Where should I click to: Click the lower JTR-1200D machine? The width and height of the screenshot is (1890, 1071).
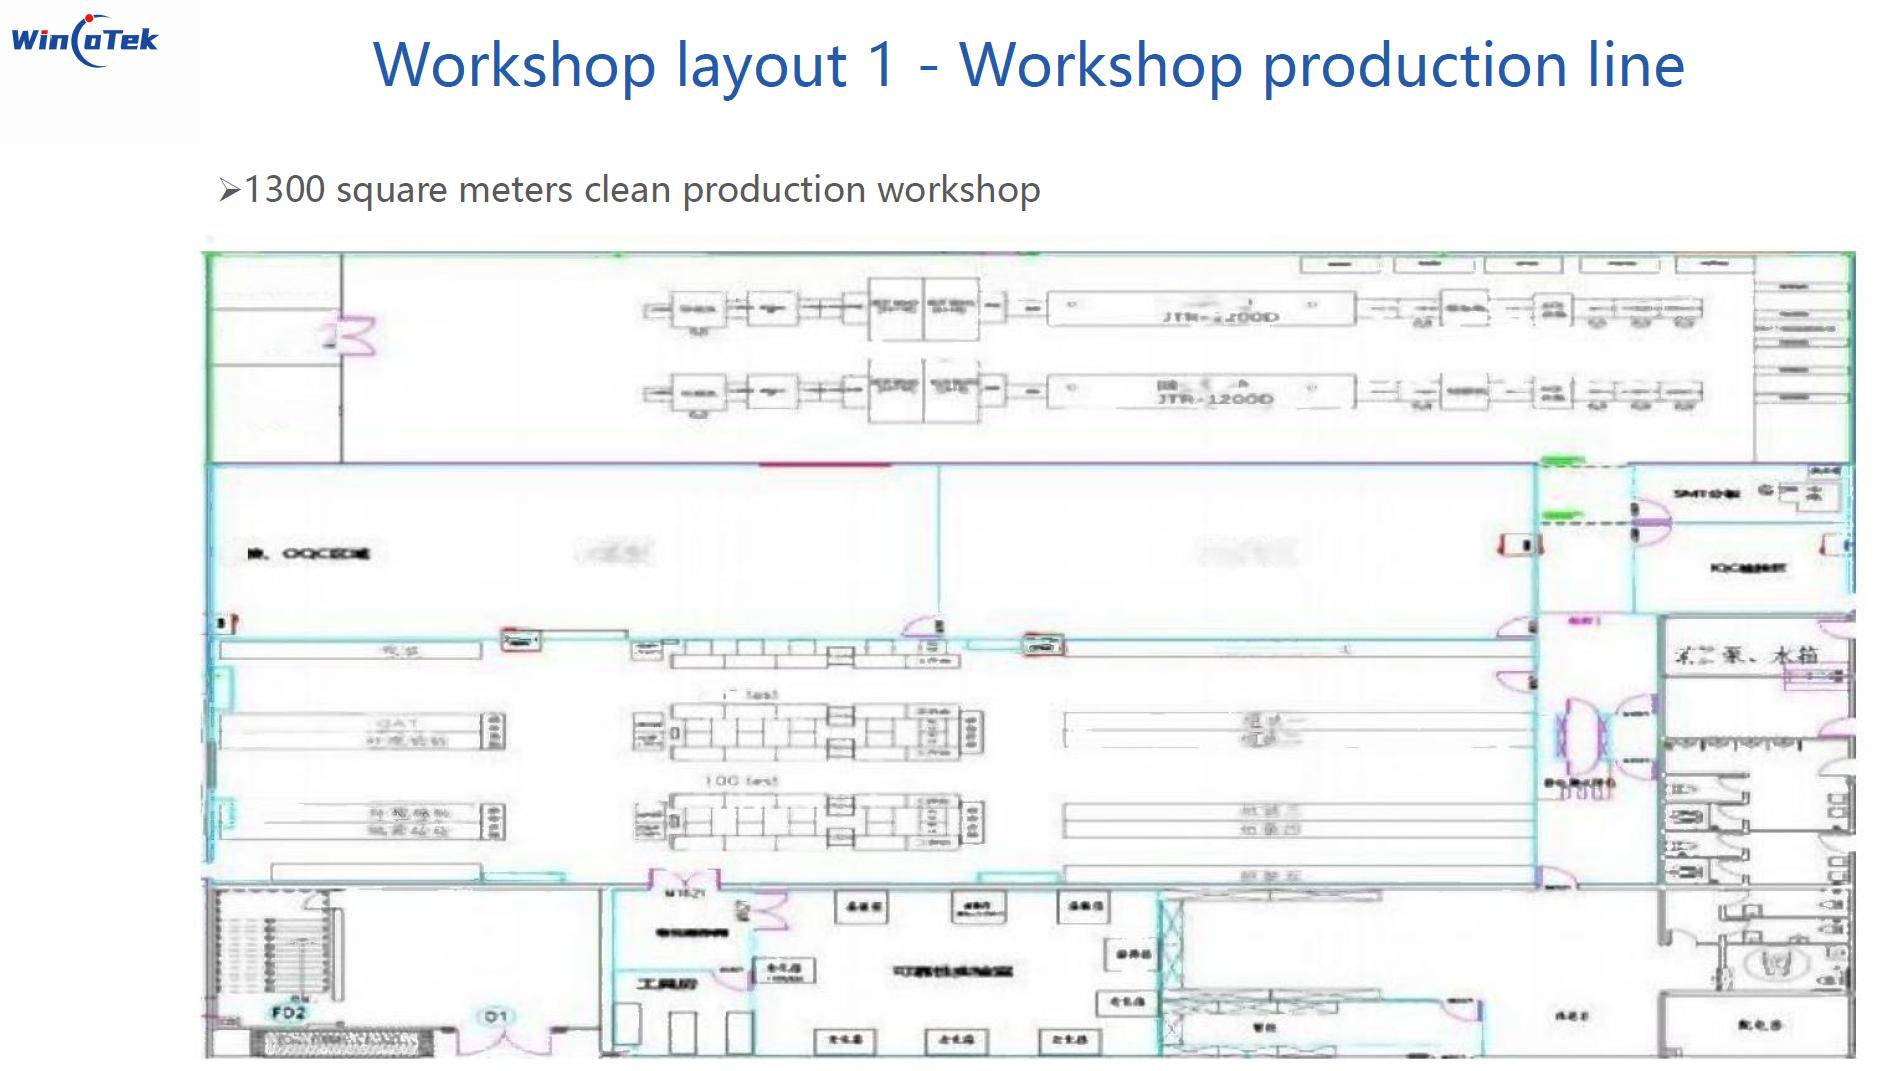pyautogui.click(x=1200, y=392)
